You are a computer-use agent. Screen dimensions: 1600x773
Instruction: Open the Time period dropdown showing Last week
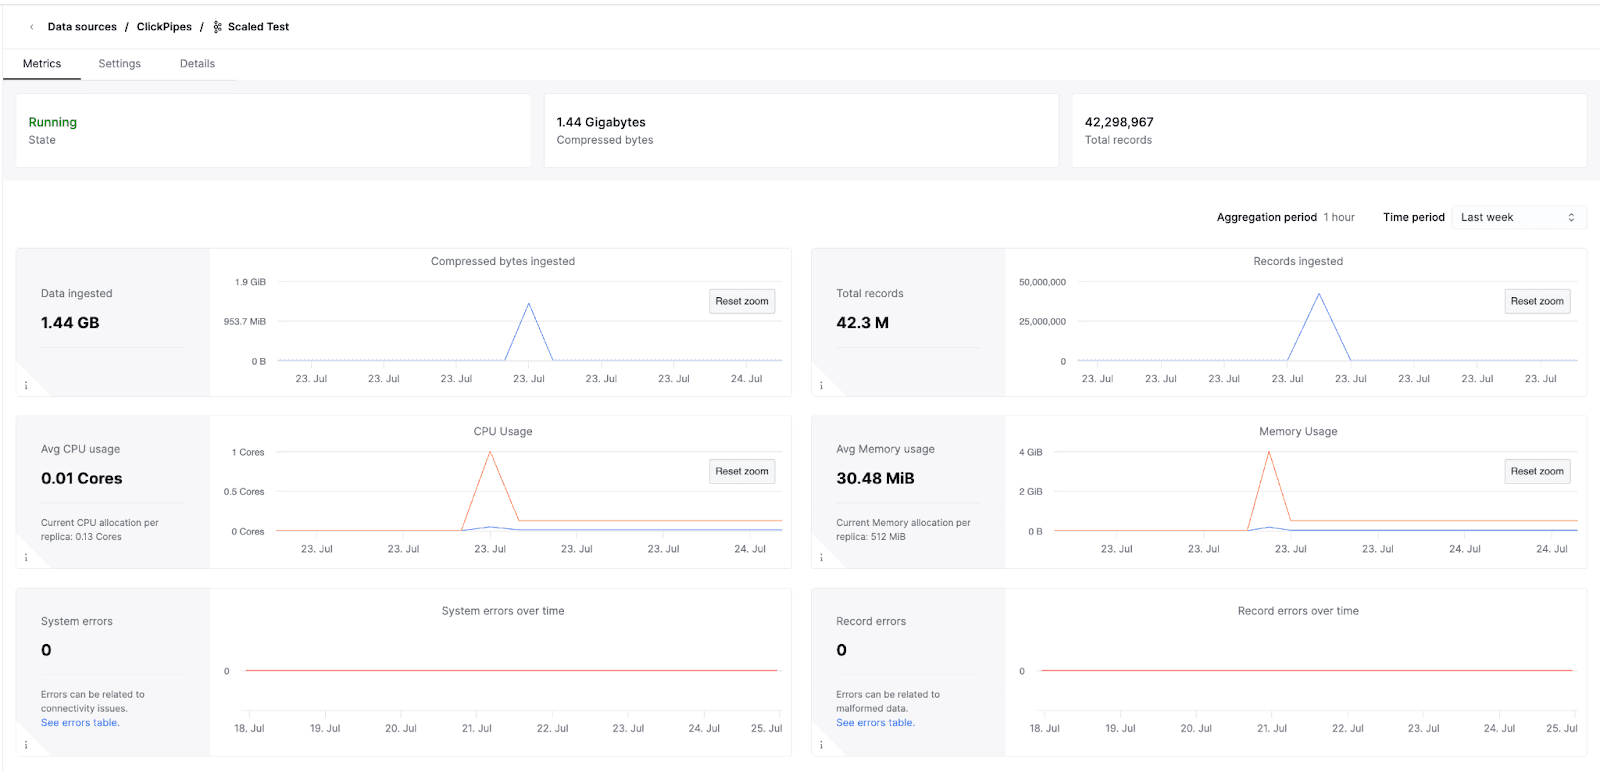tap(1518, 217)
